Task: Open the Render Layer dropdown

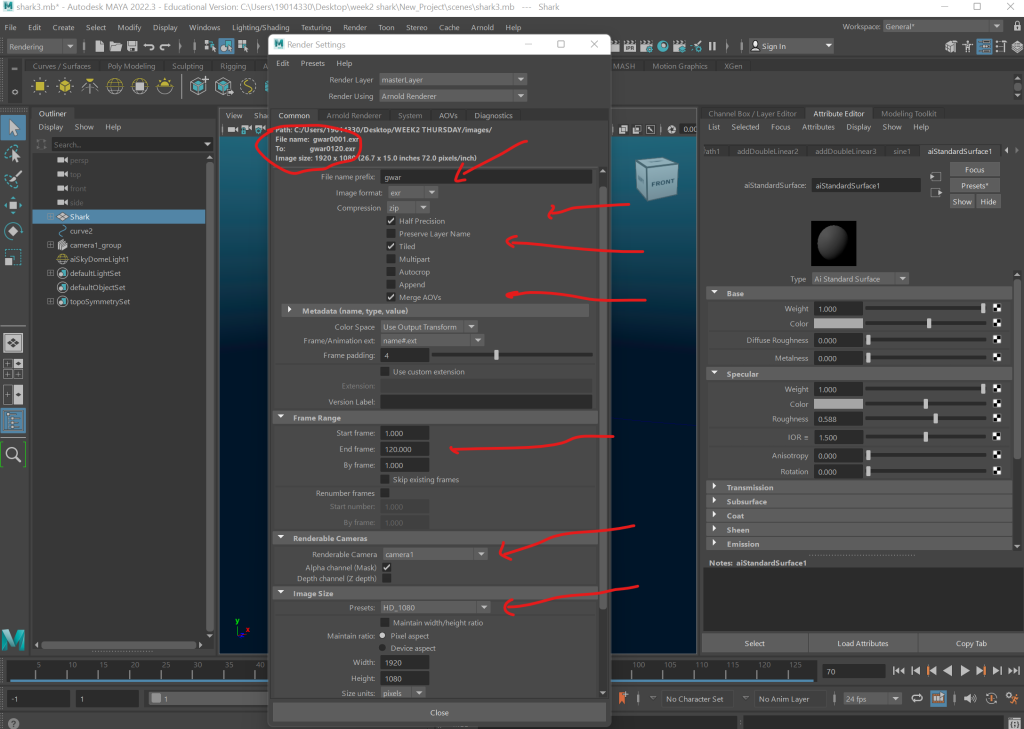Action: pyautogui.click(x=453, y=80)
